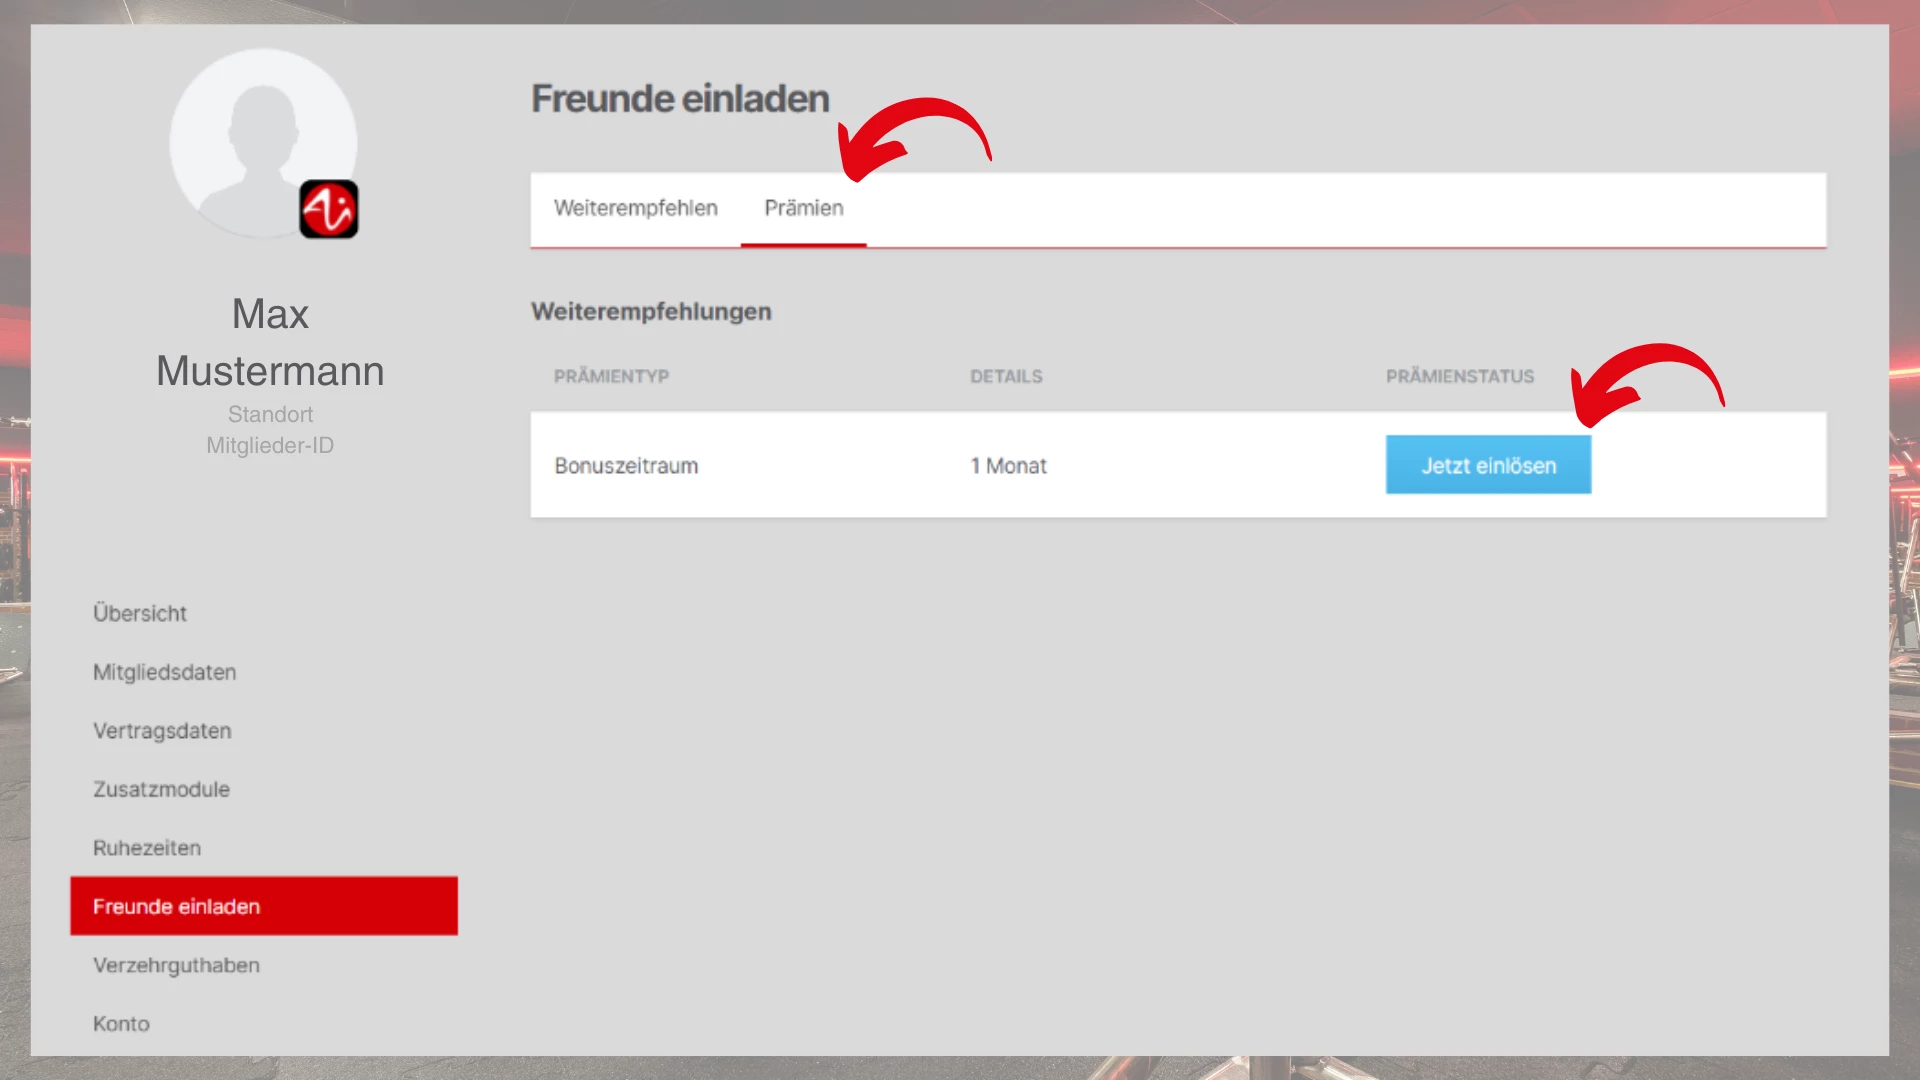This screenshot has width=1920, height=1080.
Task: Go to Mitgliedsdaten in the sidebar
Action: (164, 672)
